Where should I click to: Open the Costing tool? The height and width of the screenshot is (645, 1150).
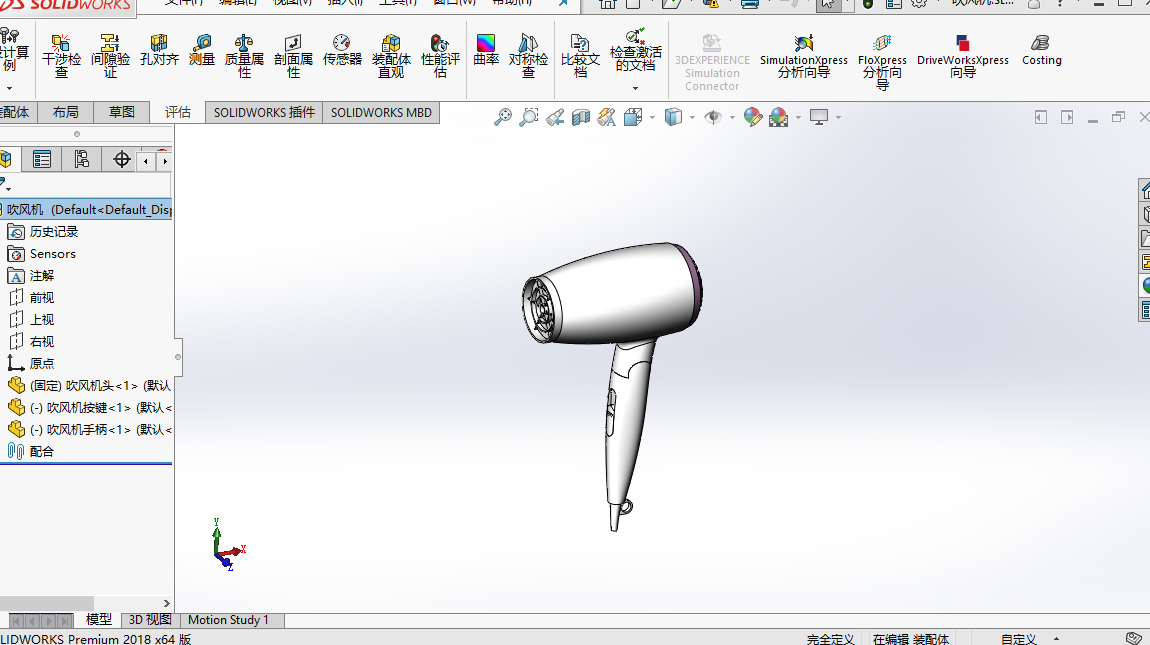tap(1041, 50)
